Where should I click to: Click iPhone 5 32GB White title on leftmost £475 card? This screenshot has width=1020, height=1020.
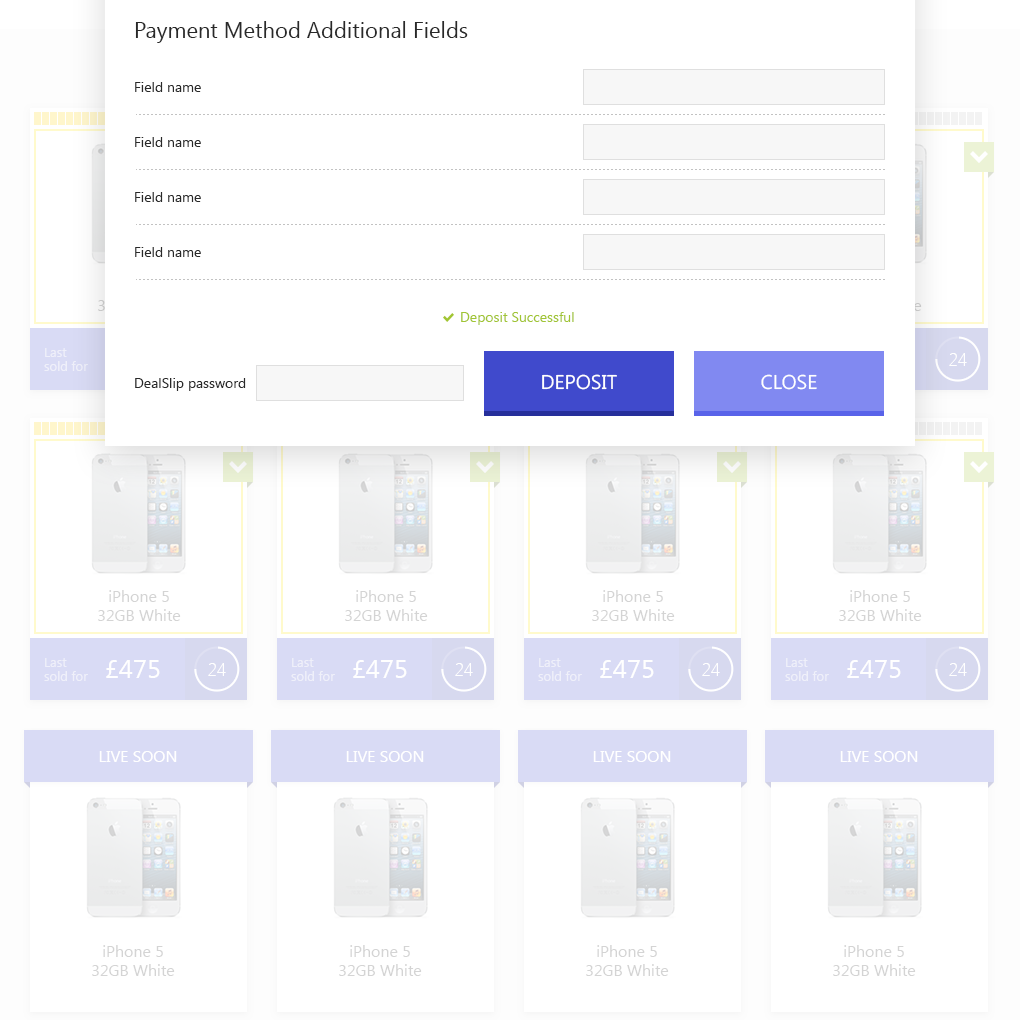click(x=139, y=606)
